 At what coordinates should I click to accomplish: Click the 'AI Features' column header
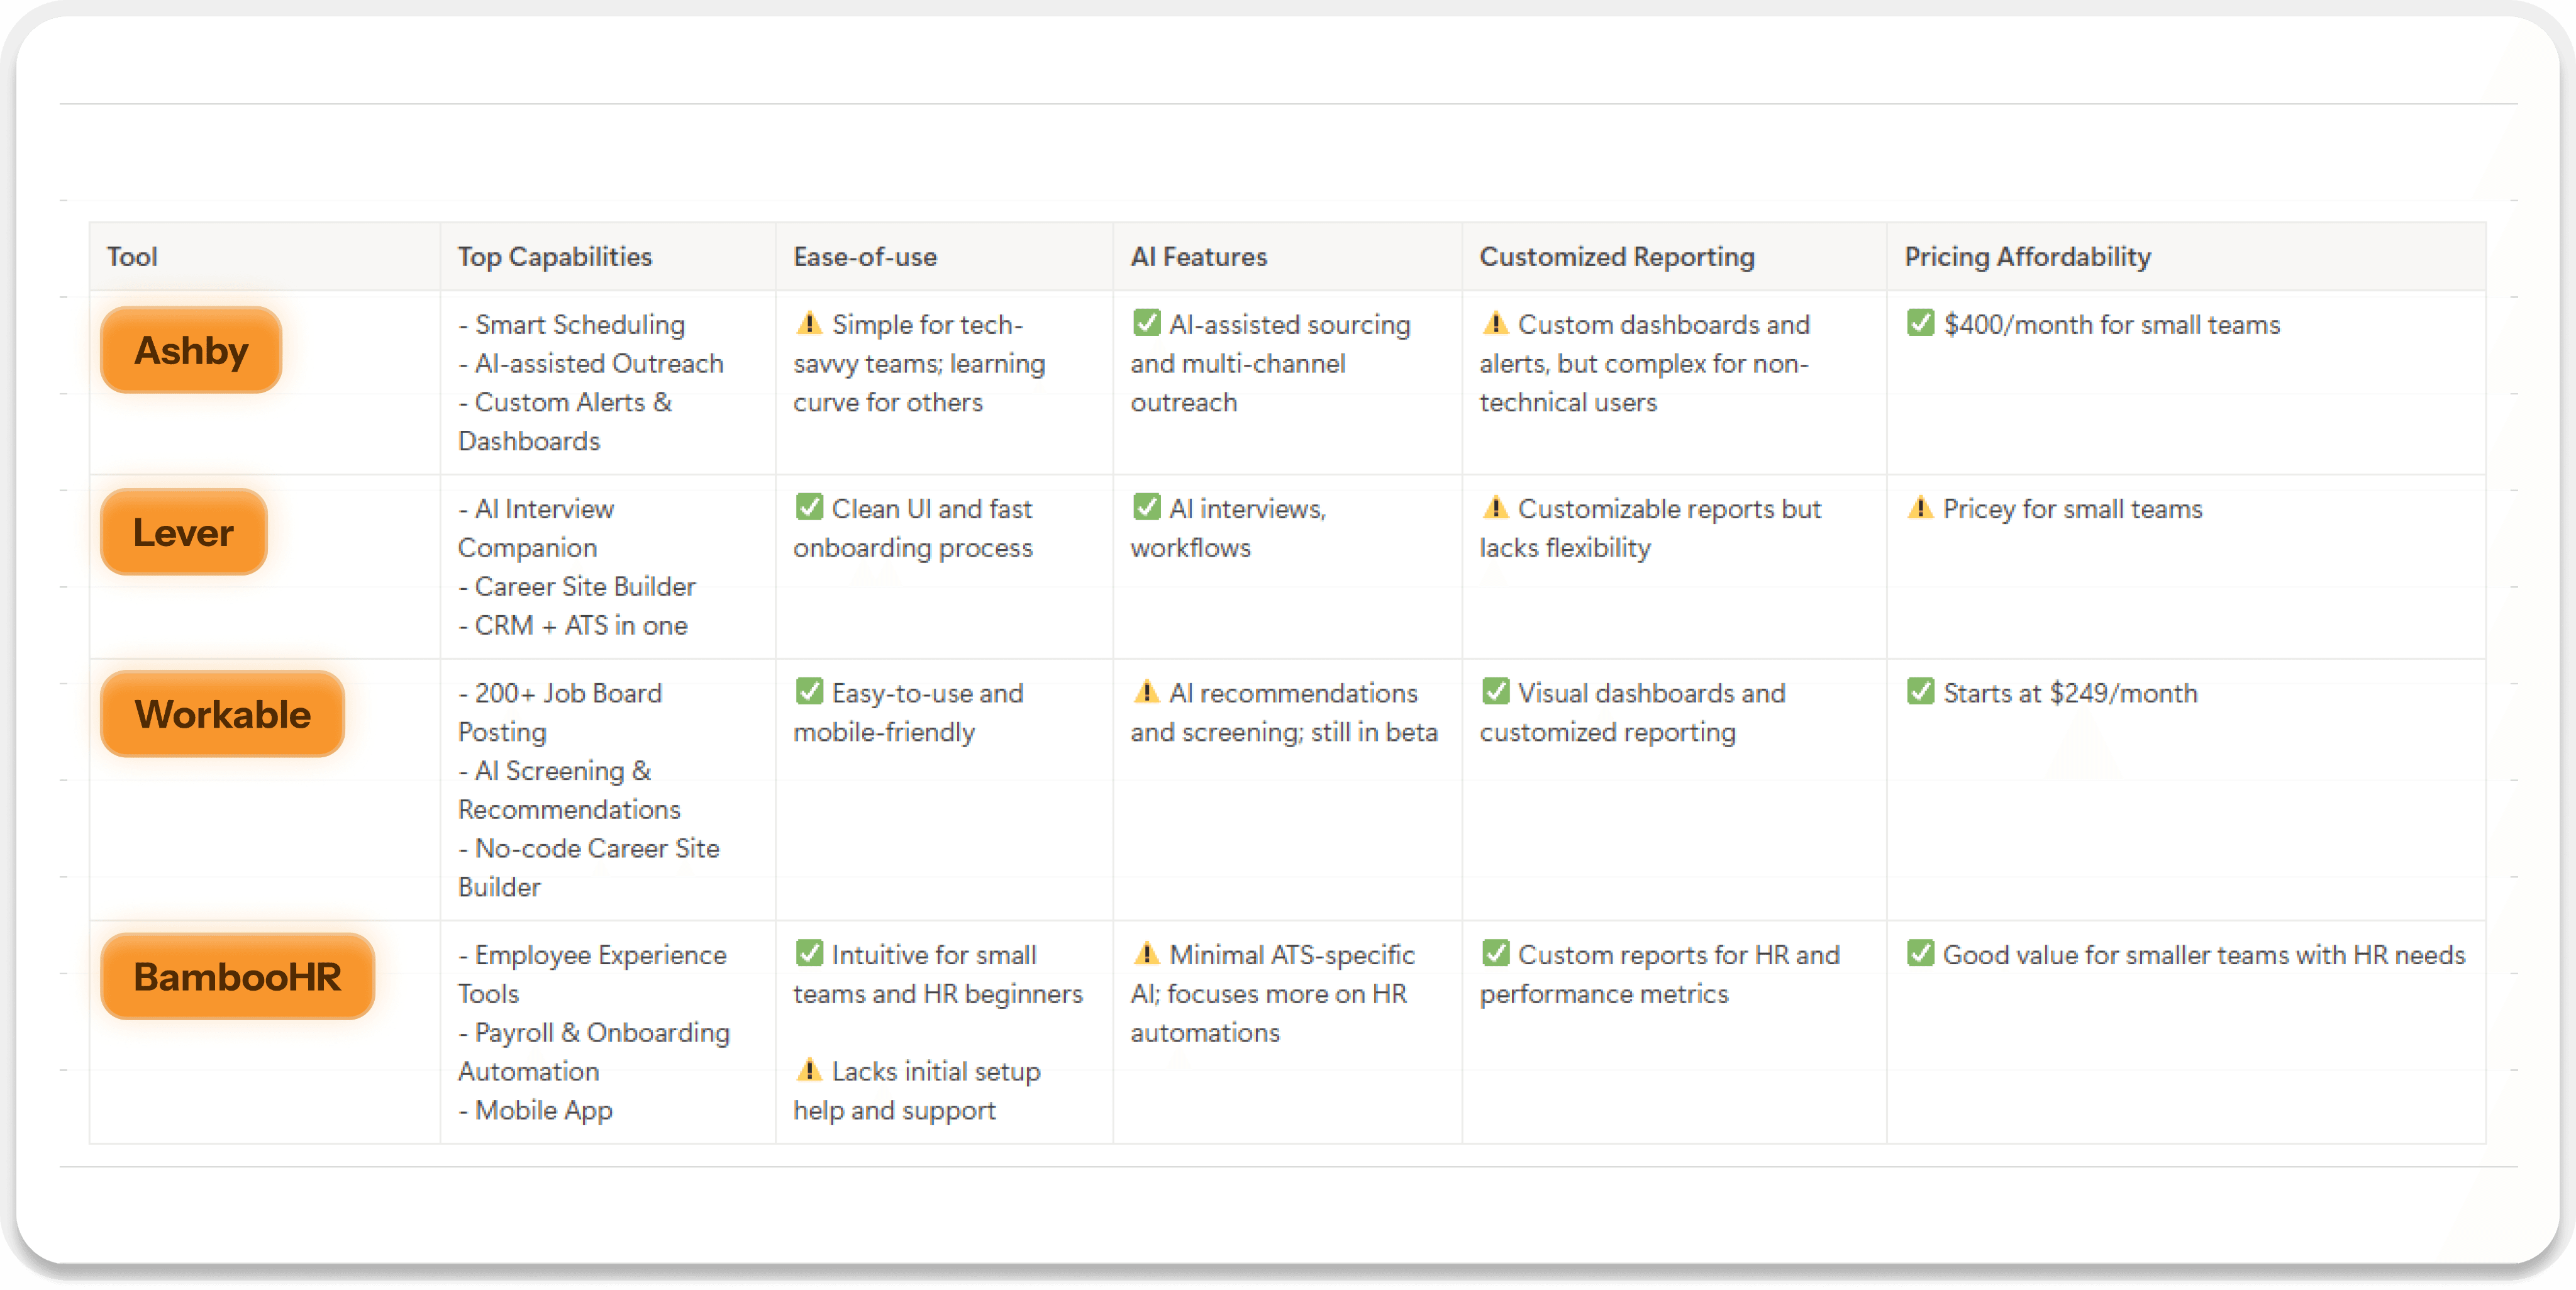click(x=1198, y=257)
